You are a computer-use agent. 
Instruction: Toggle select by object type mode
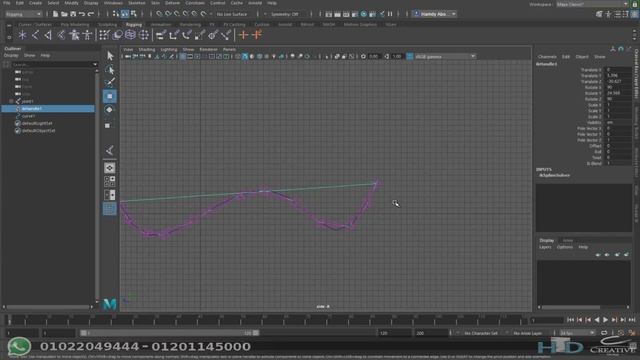(125, 14)
